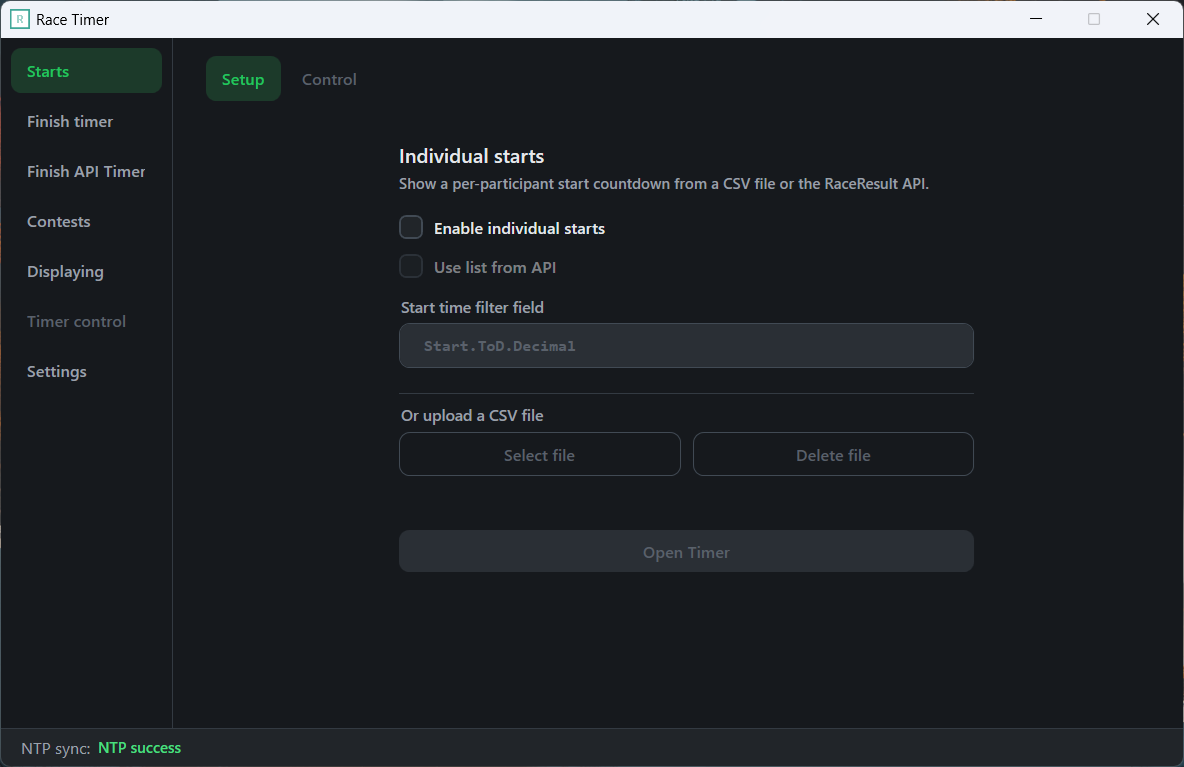1184x767 pixels.
Task: Open Settings from the sidebar
Action: (x=86, y=371)
